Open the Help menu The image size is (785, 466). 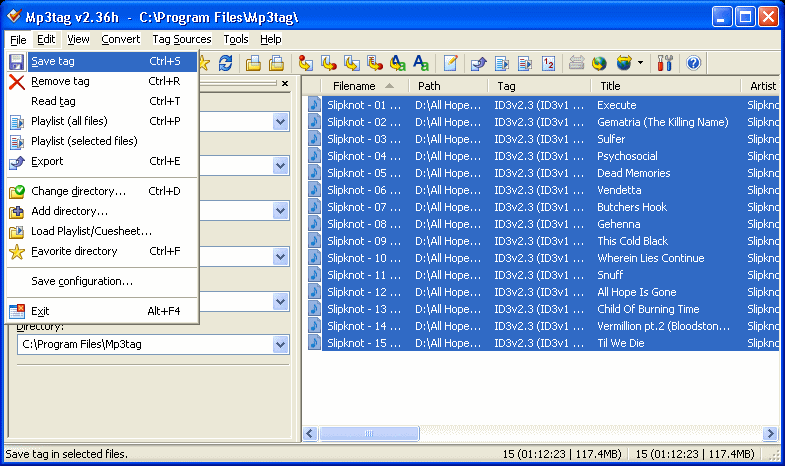pyautogui.click(x=270, y=39)
